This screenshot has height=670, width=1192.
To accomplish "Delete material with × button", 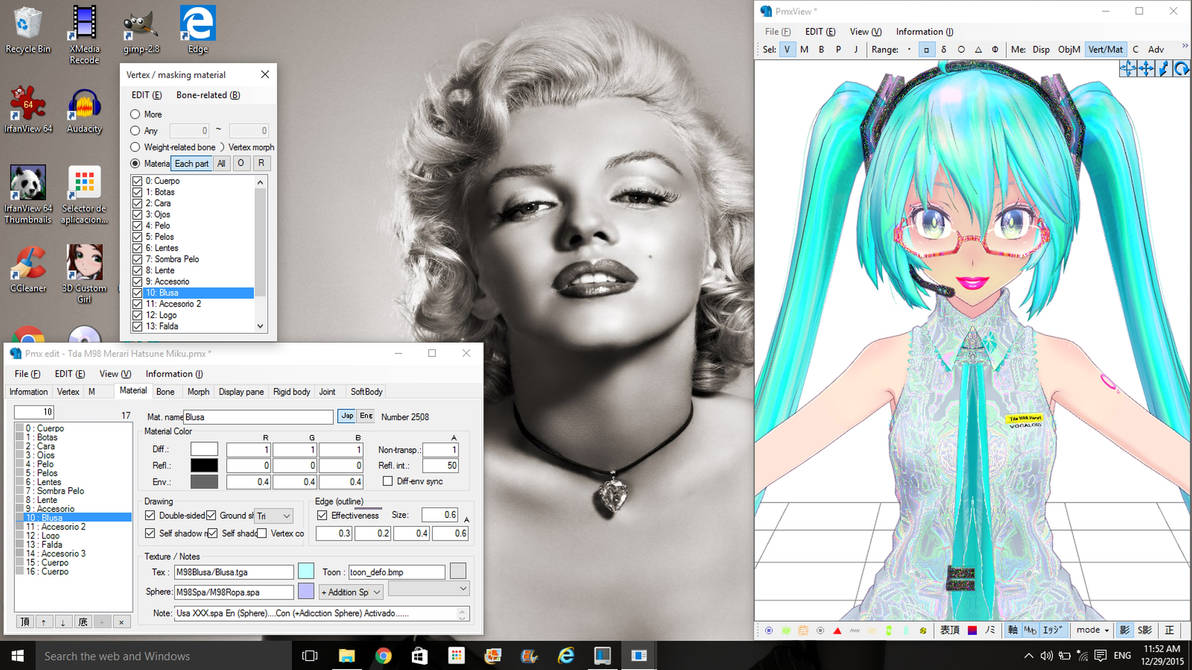I will [121, 622].
